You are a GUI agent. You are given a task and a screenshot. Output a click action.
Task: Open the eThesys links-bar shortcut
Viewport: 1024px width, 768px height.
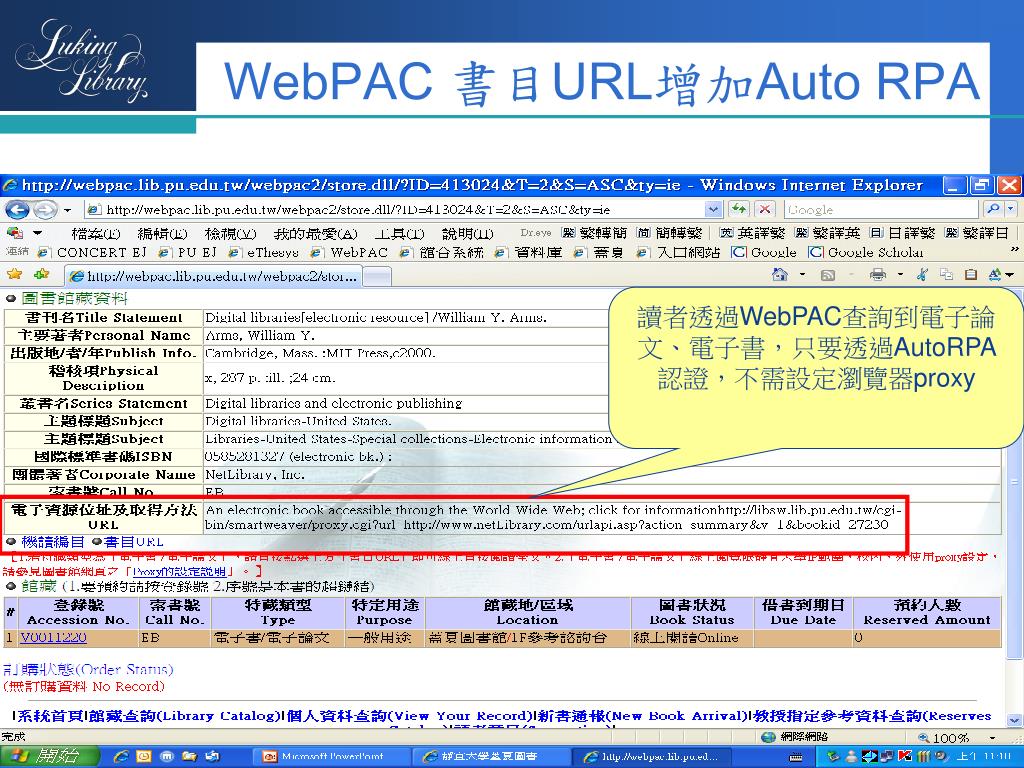pos(263,253)
